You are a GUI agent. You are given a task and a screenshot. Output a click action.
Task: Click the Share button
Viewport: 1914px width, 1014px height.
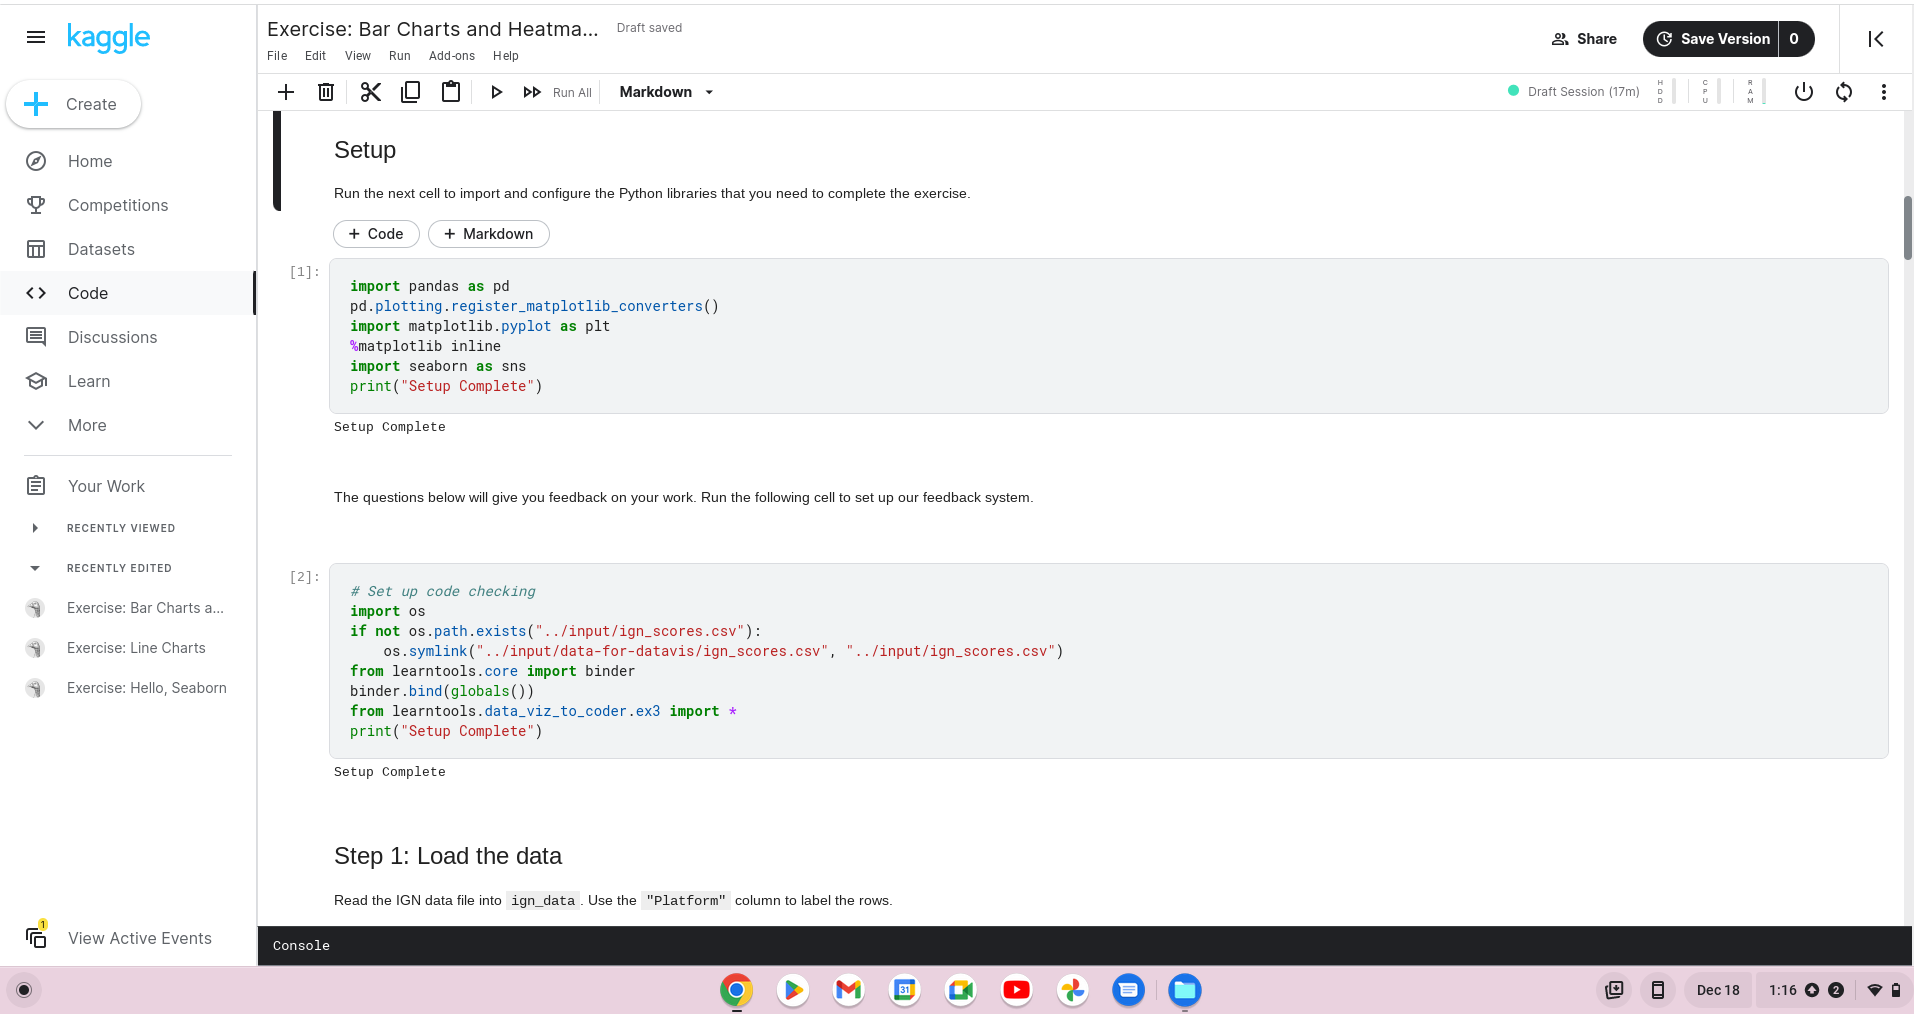tap(1584, 39)
